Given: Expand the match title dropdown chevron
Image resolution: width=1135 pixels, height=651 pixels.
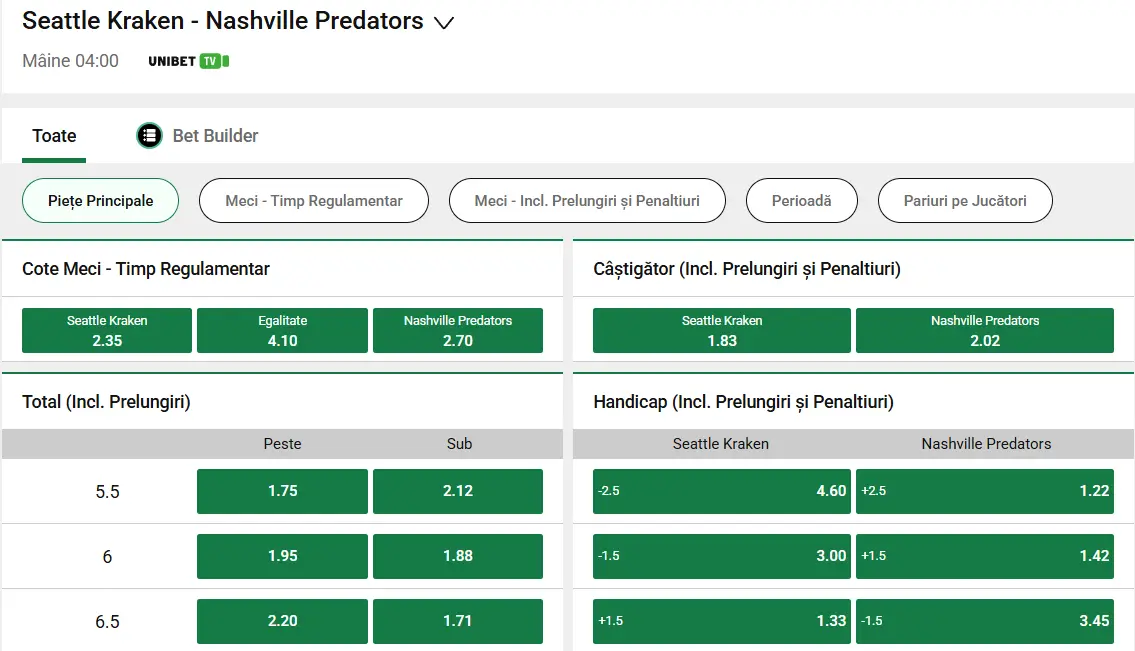Looking at the screenshot, I should [444, 21].
